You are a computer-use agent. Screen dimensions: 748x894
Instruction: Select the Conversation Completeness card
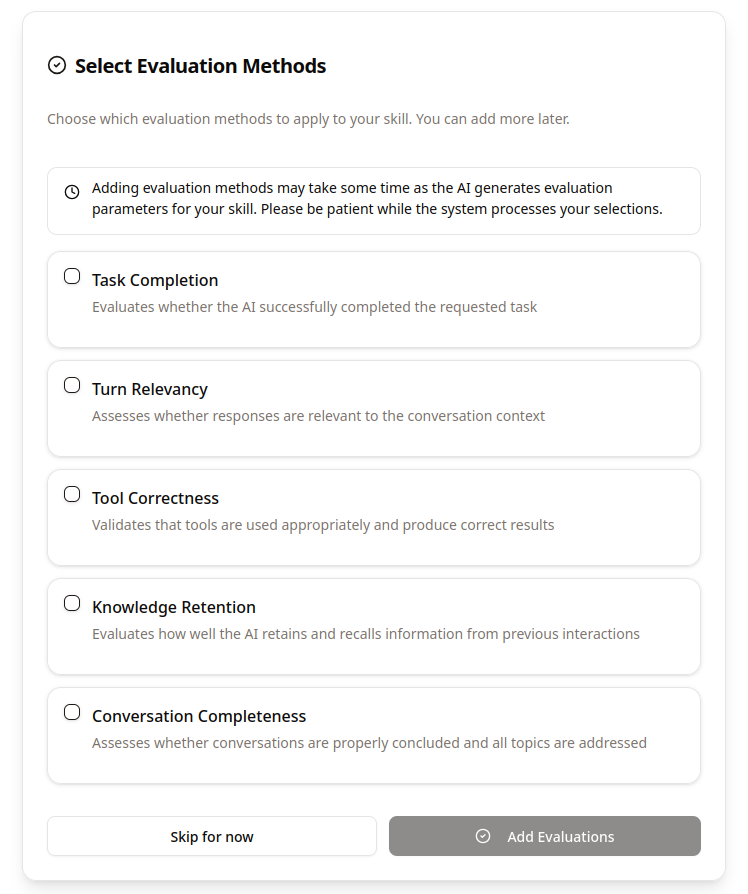[x=374, y=735]
